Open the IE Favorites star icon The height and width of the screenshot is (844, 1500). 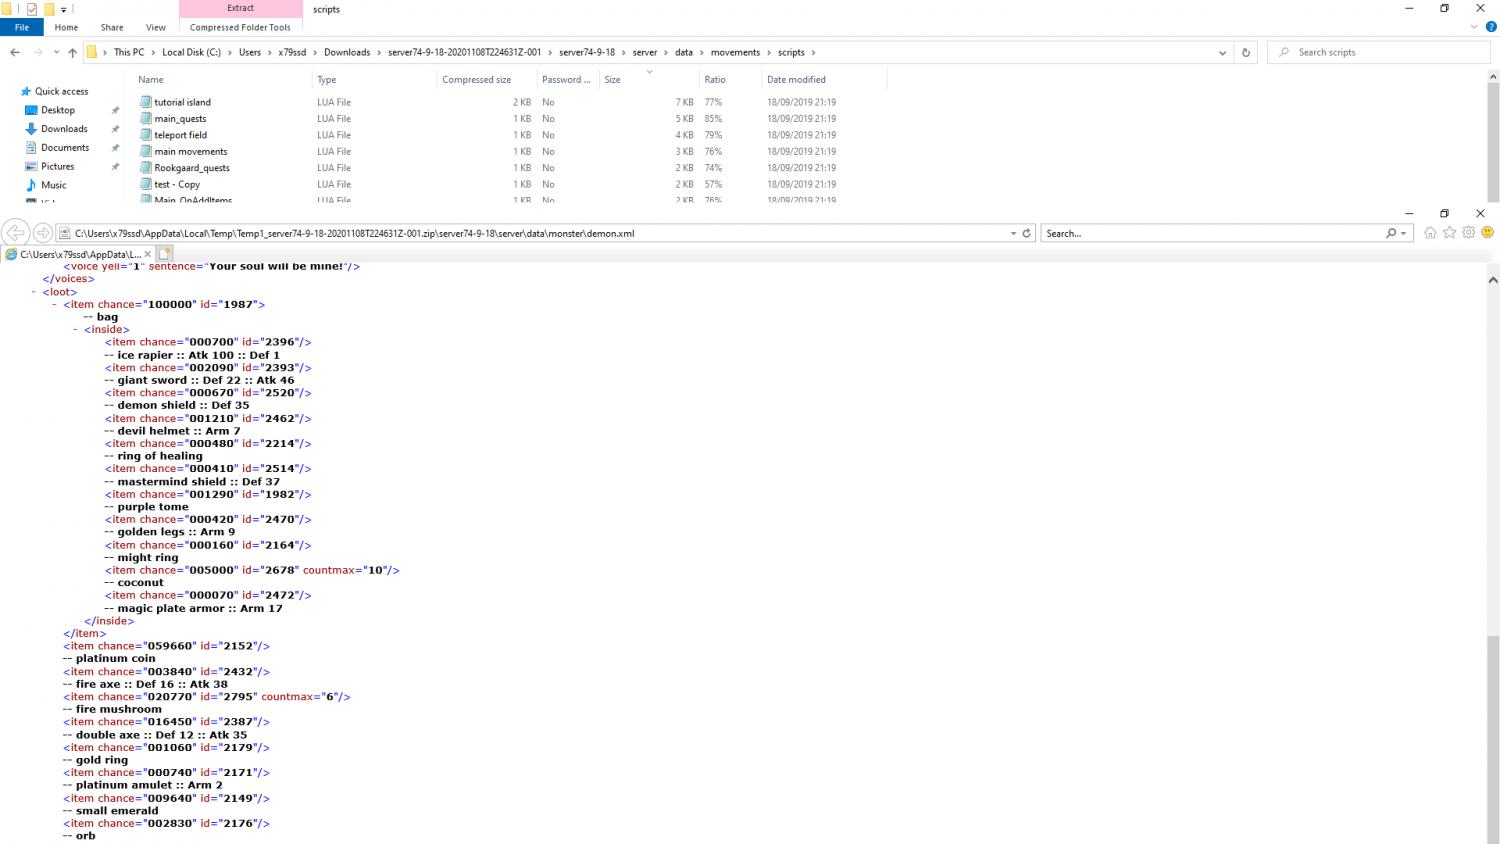pos(1449,233)
